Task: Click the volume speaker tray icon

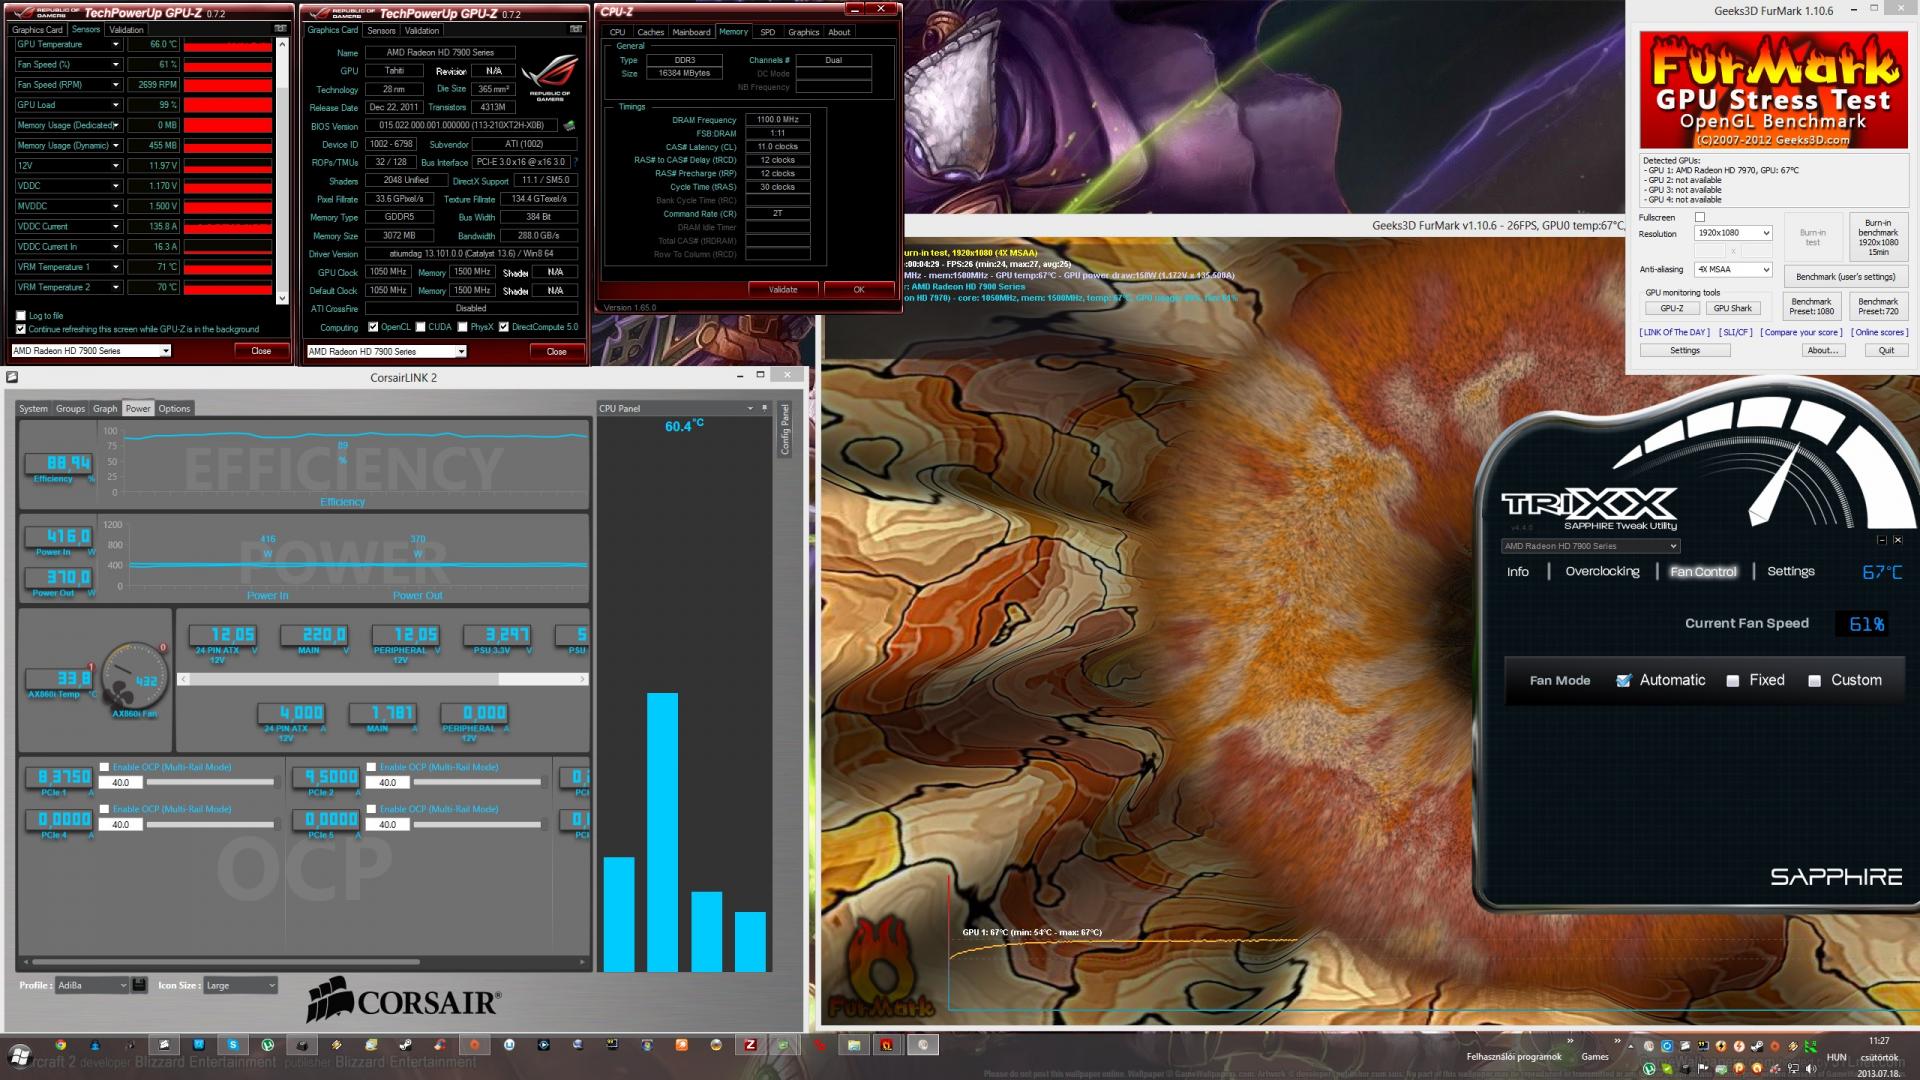Action: 1811,1069
